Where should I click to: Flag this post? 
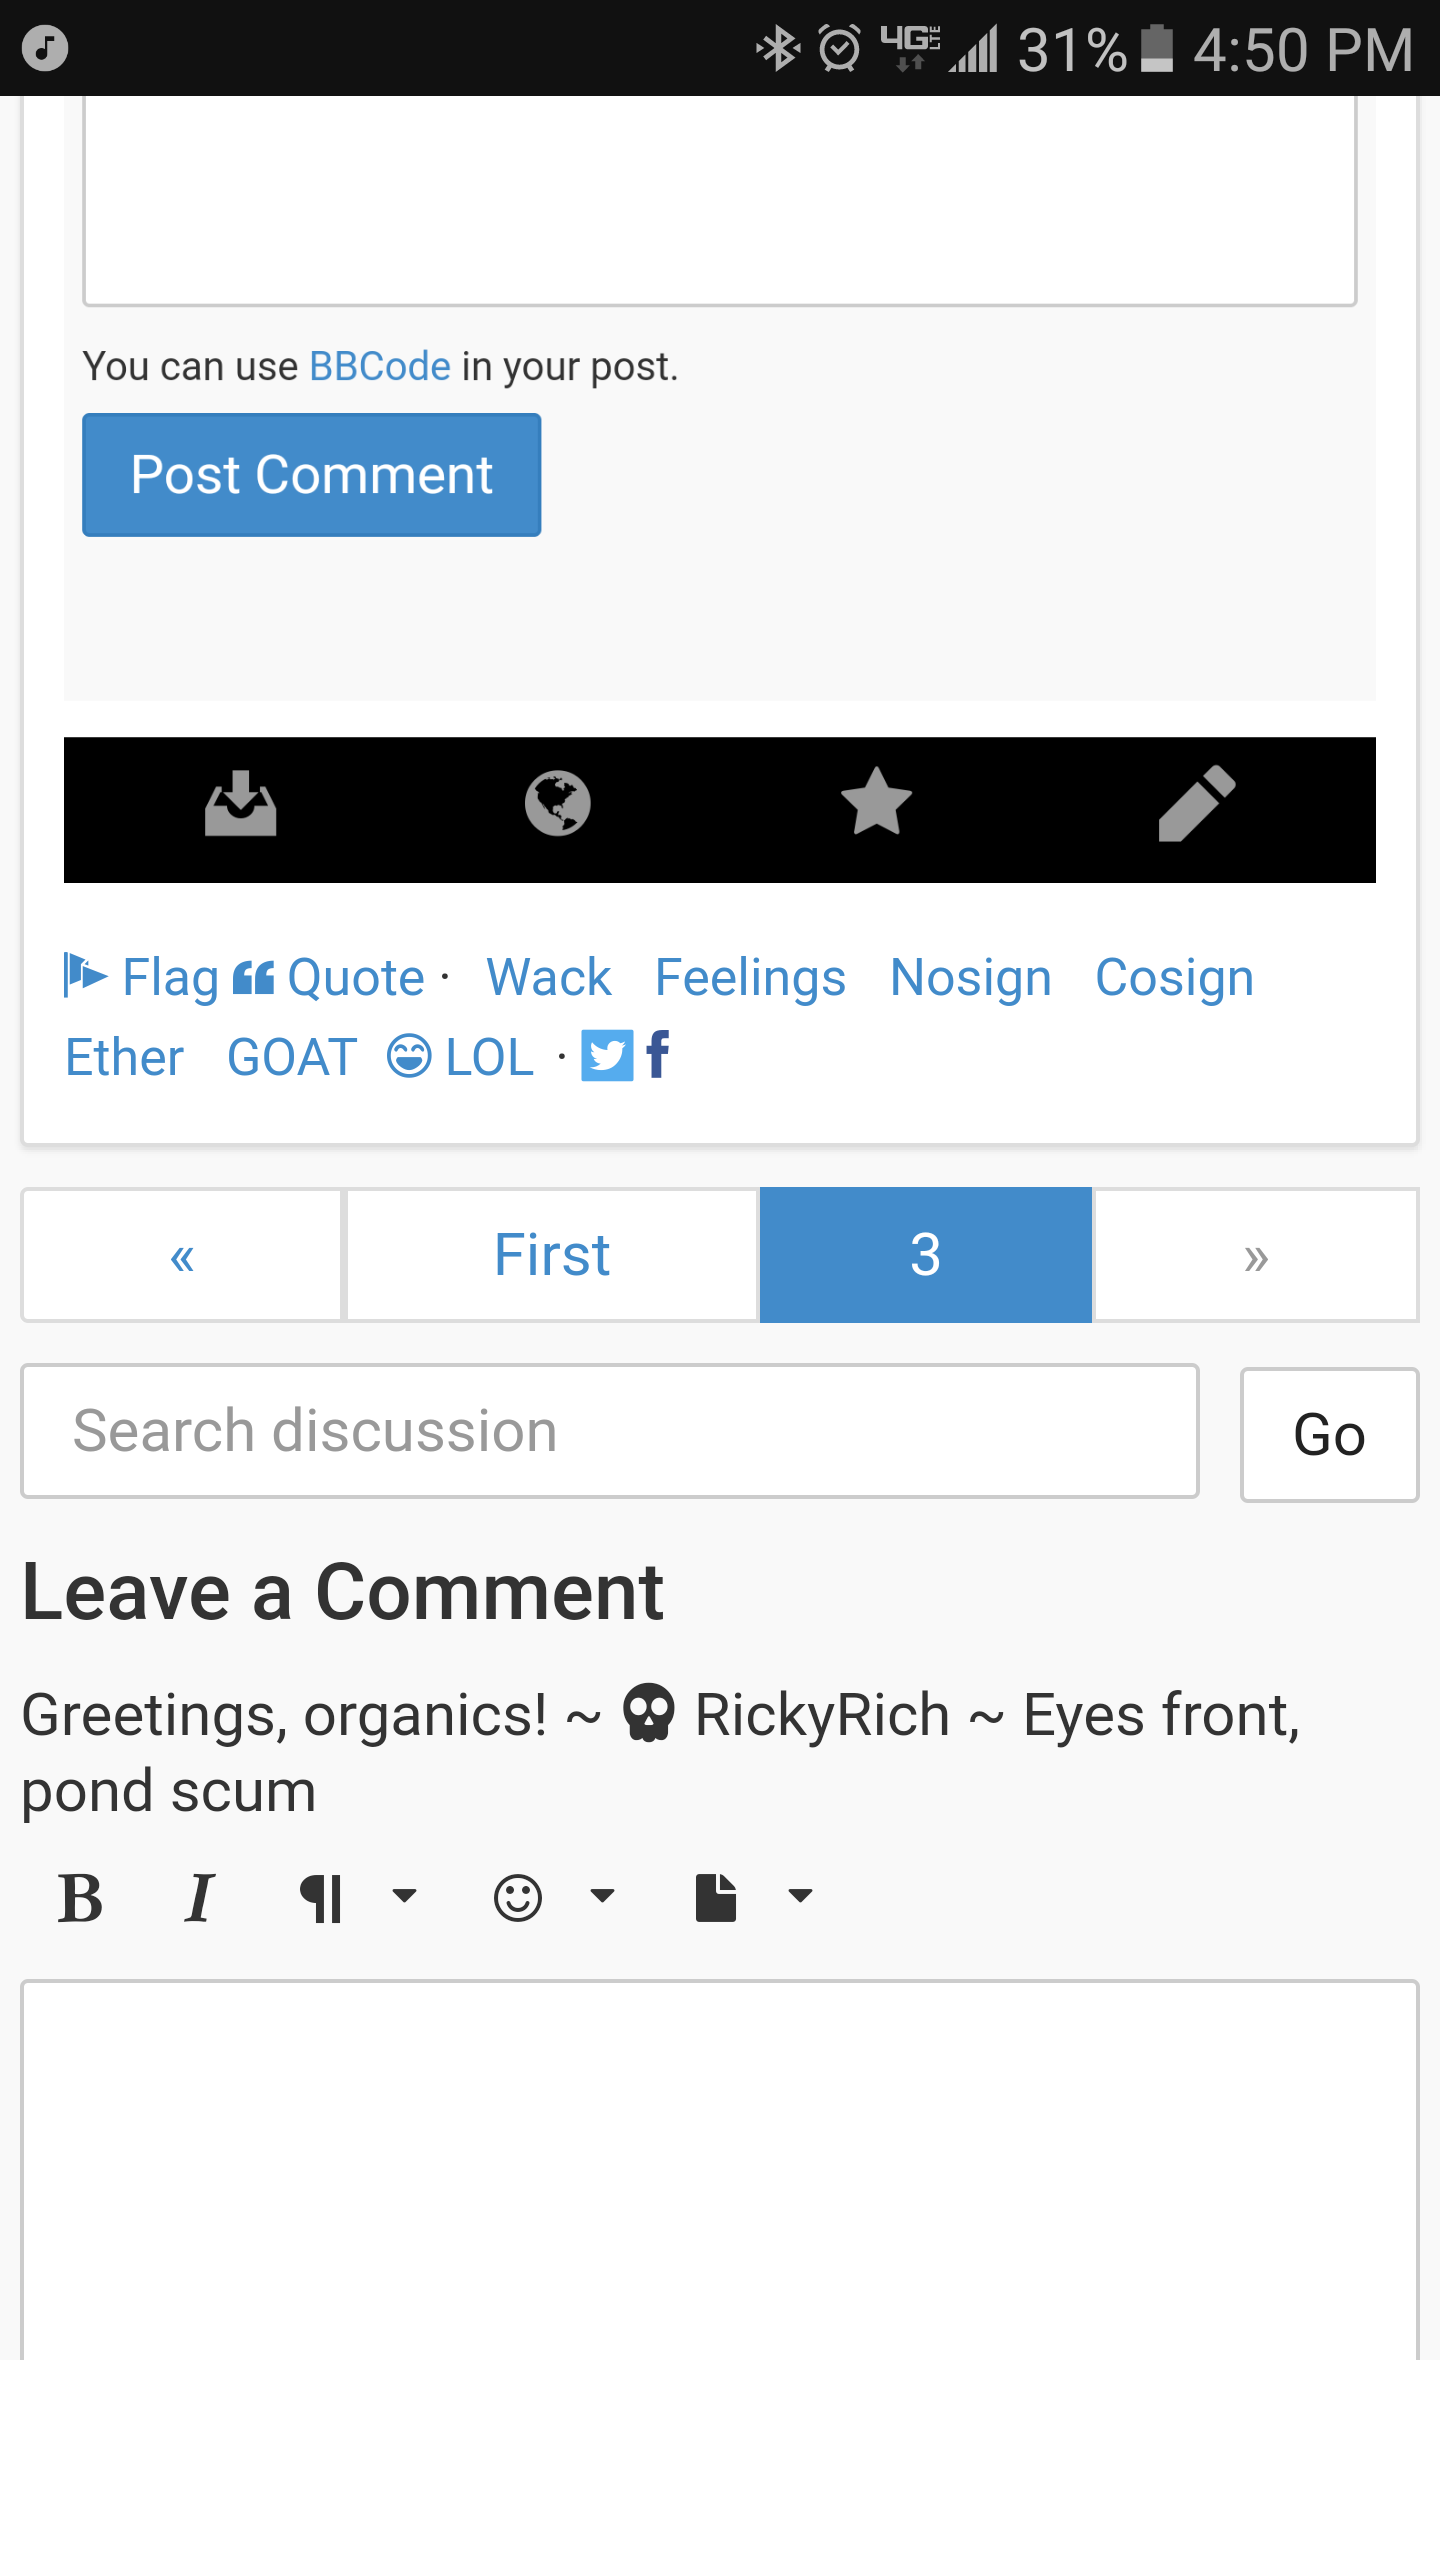pos(142,977)
